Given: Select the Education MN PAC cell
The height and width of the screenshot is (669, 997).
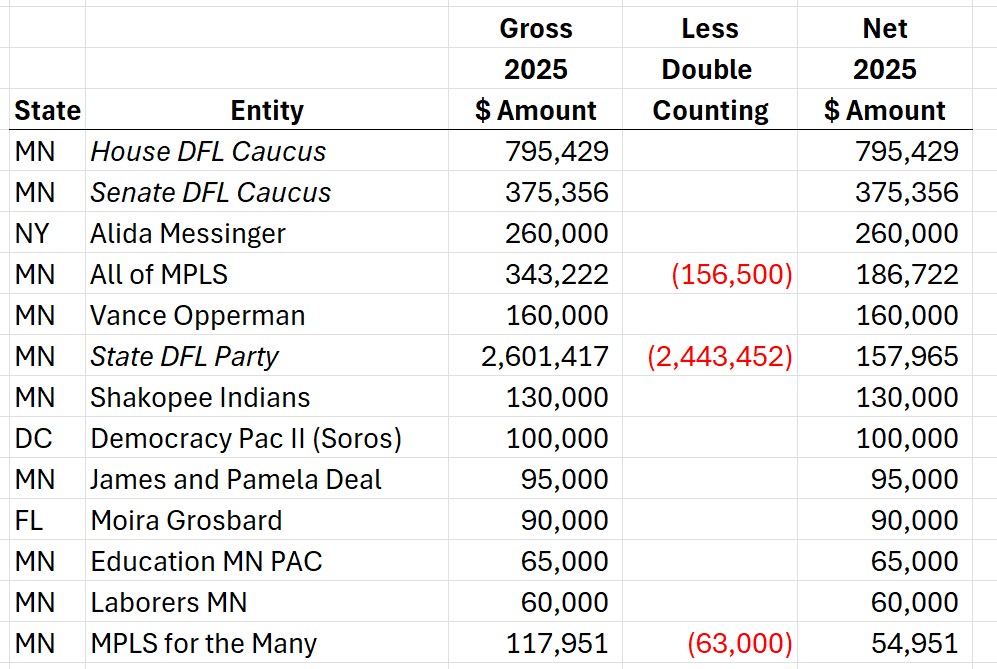Looking at the screenshot, I should click(x=266, y=561).
